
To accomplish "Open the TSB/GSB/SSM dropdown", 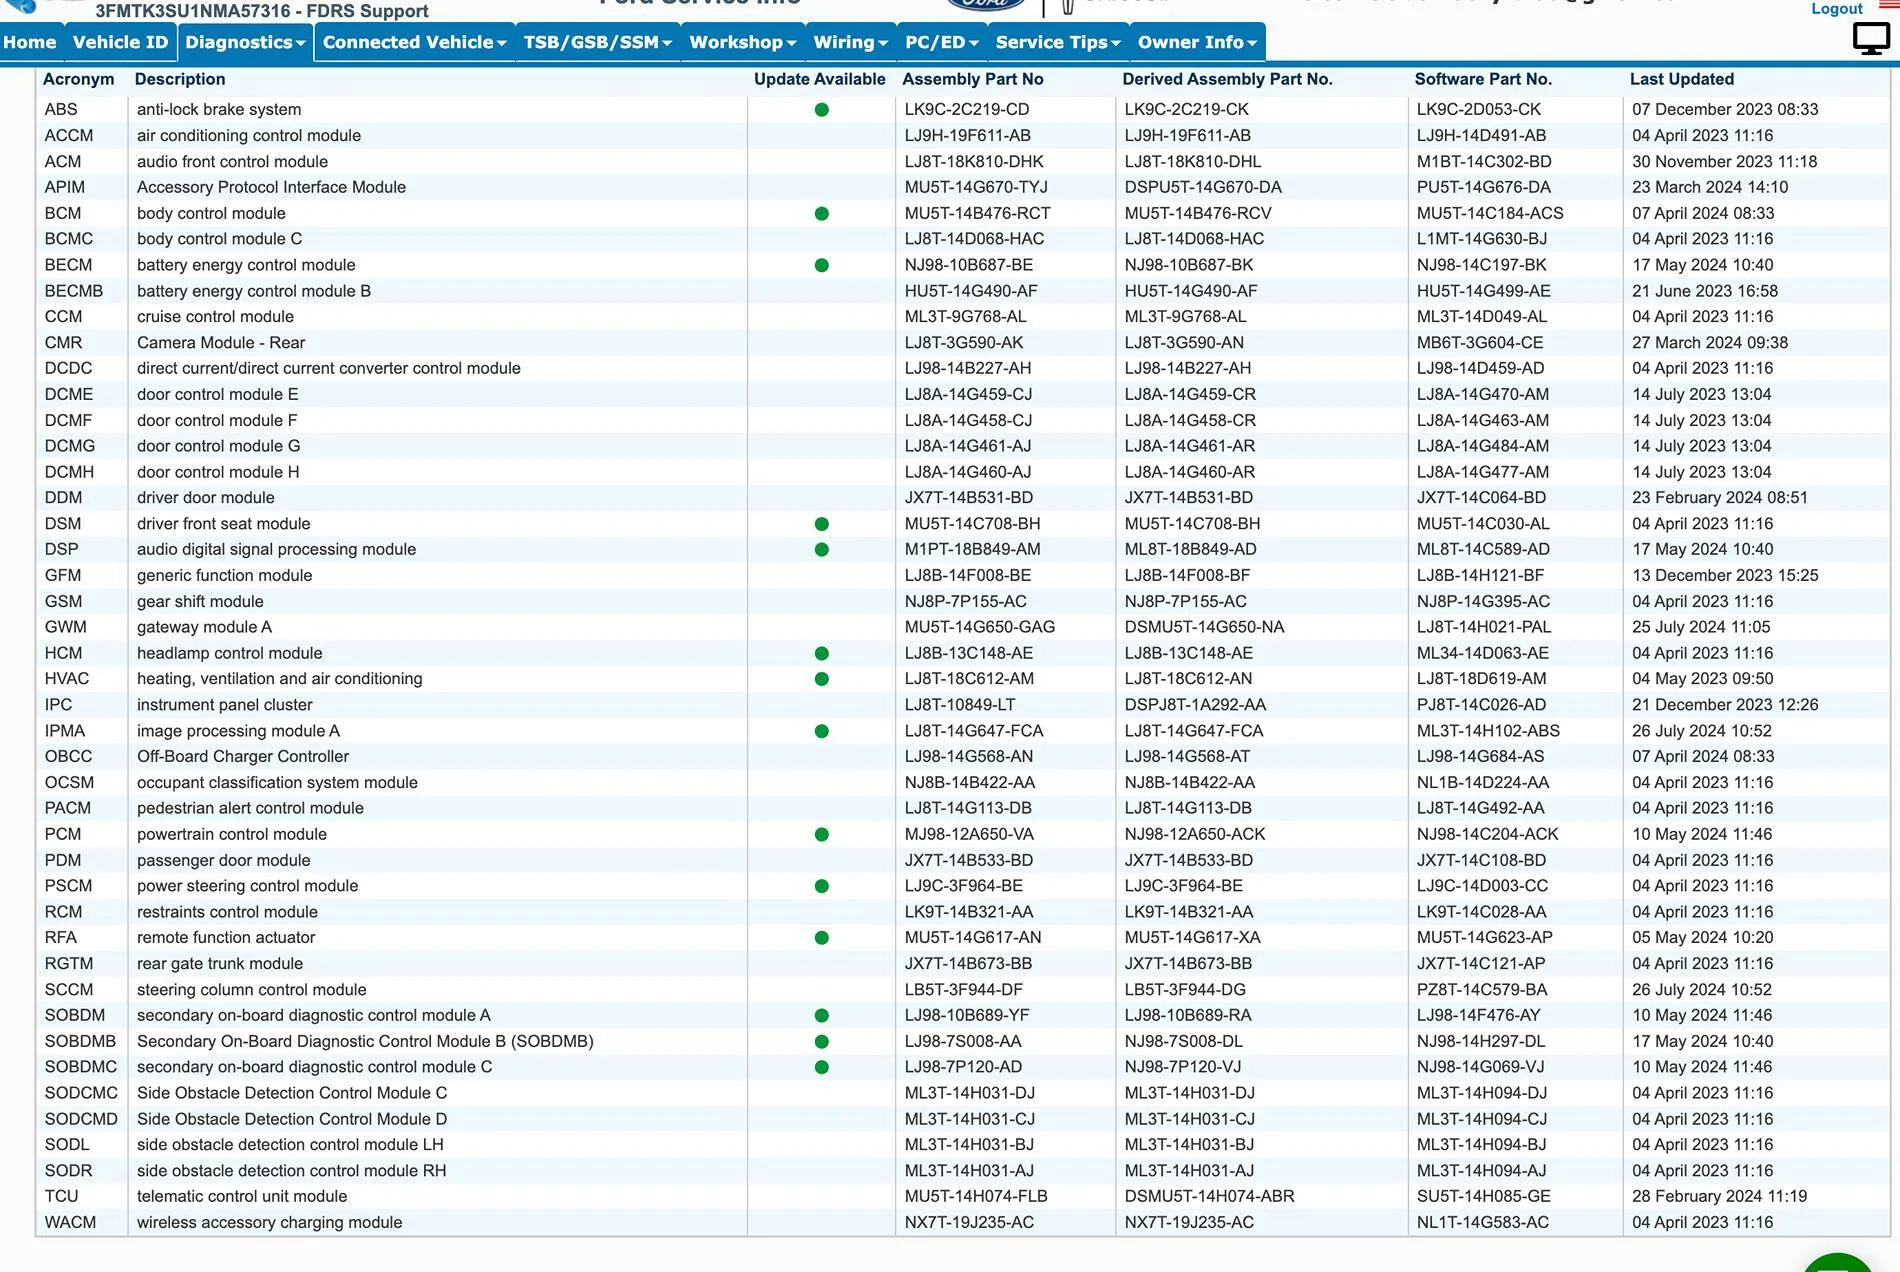I will (x=597, y=42).
